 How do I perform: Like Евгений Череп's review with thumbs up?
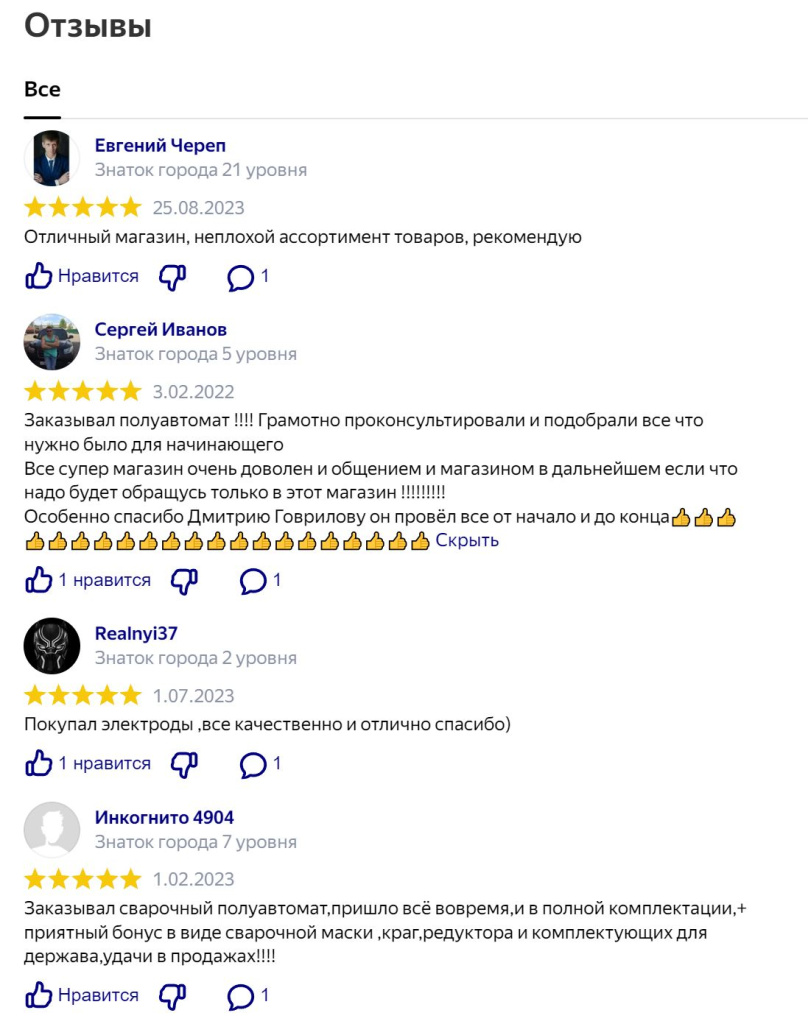[82, 277]
